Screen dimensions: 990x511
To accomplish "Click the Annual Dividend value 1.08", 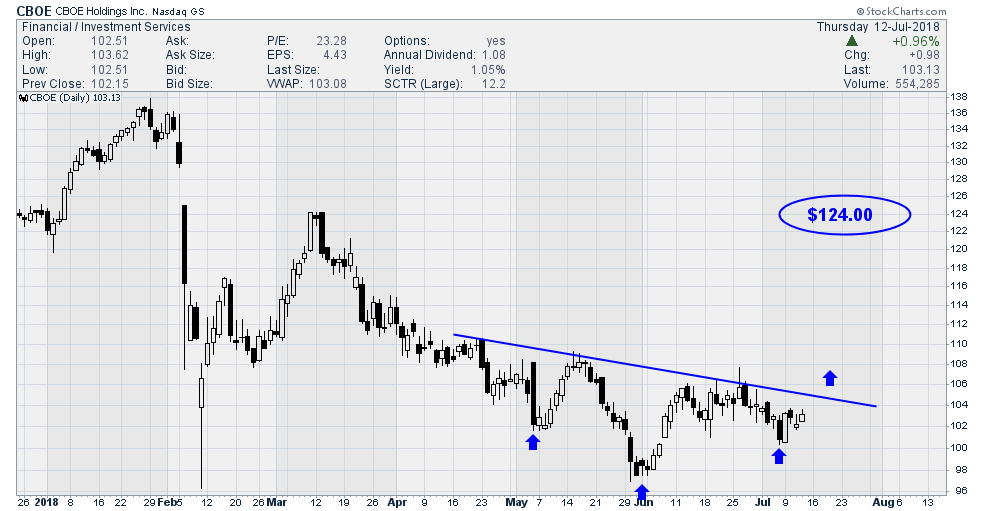I will pyautogui.click(x=494, y=55).
